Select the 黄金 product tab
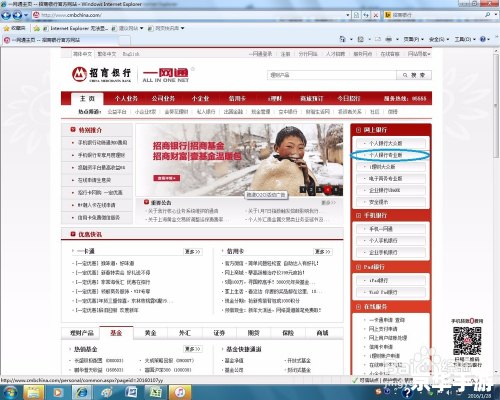Viewport: 500px width, 400px height. coord(151,333)
